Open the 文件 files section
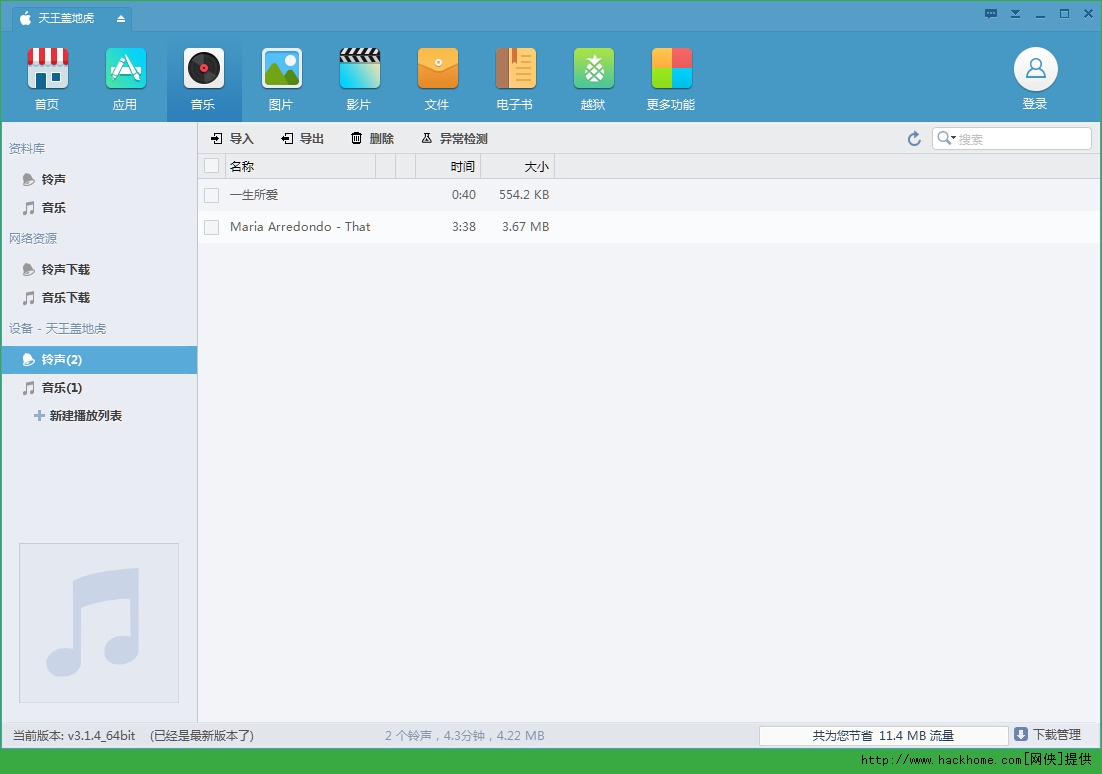Screen dimensions: 1102x774 (437, 70)
